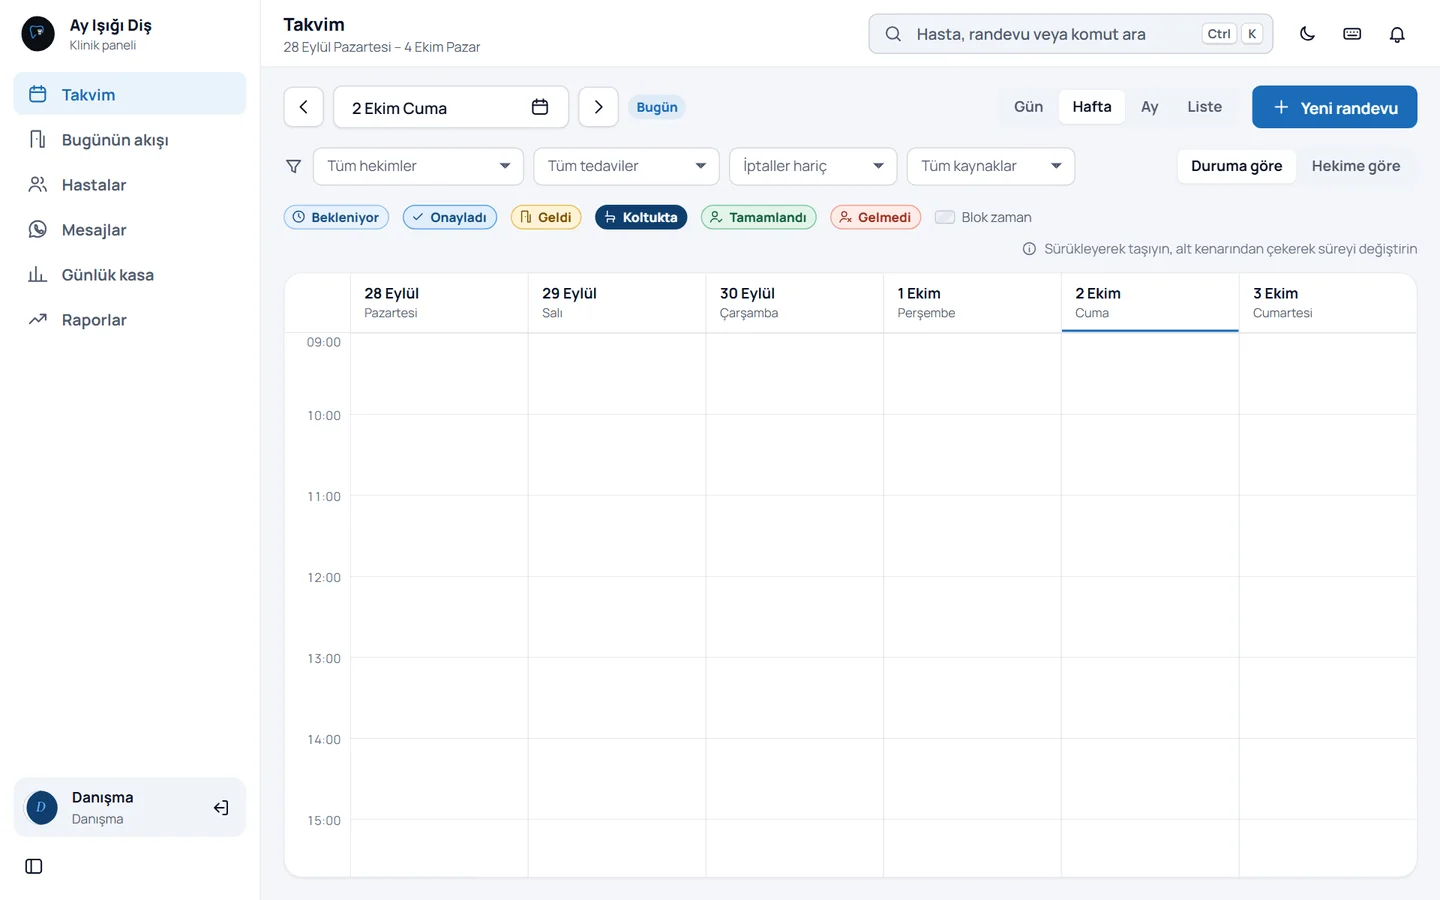This screenshot has width=1440, height=900.
Task: Log out using the exit icon
Action: tap(221, 808)
